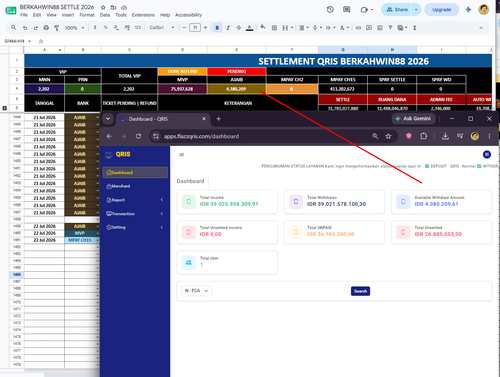Toggle italic formatting in Sheets
The height and width of the screenshot is (377, 500).
(228, 28)
